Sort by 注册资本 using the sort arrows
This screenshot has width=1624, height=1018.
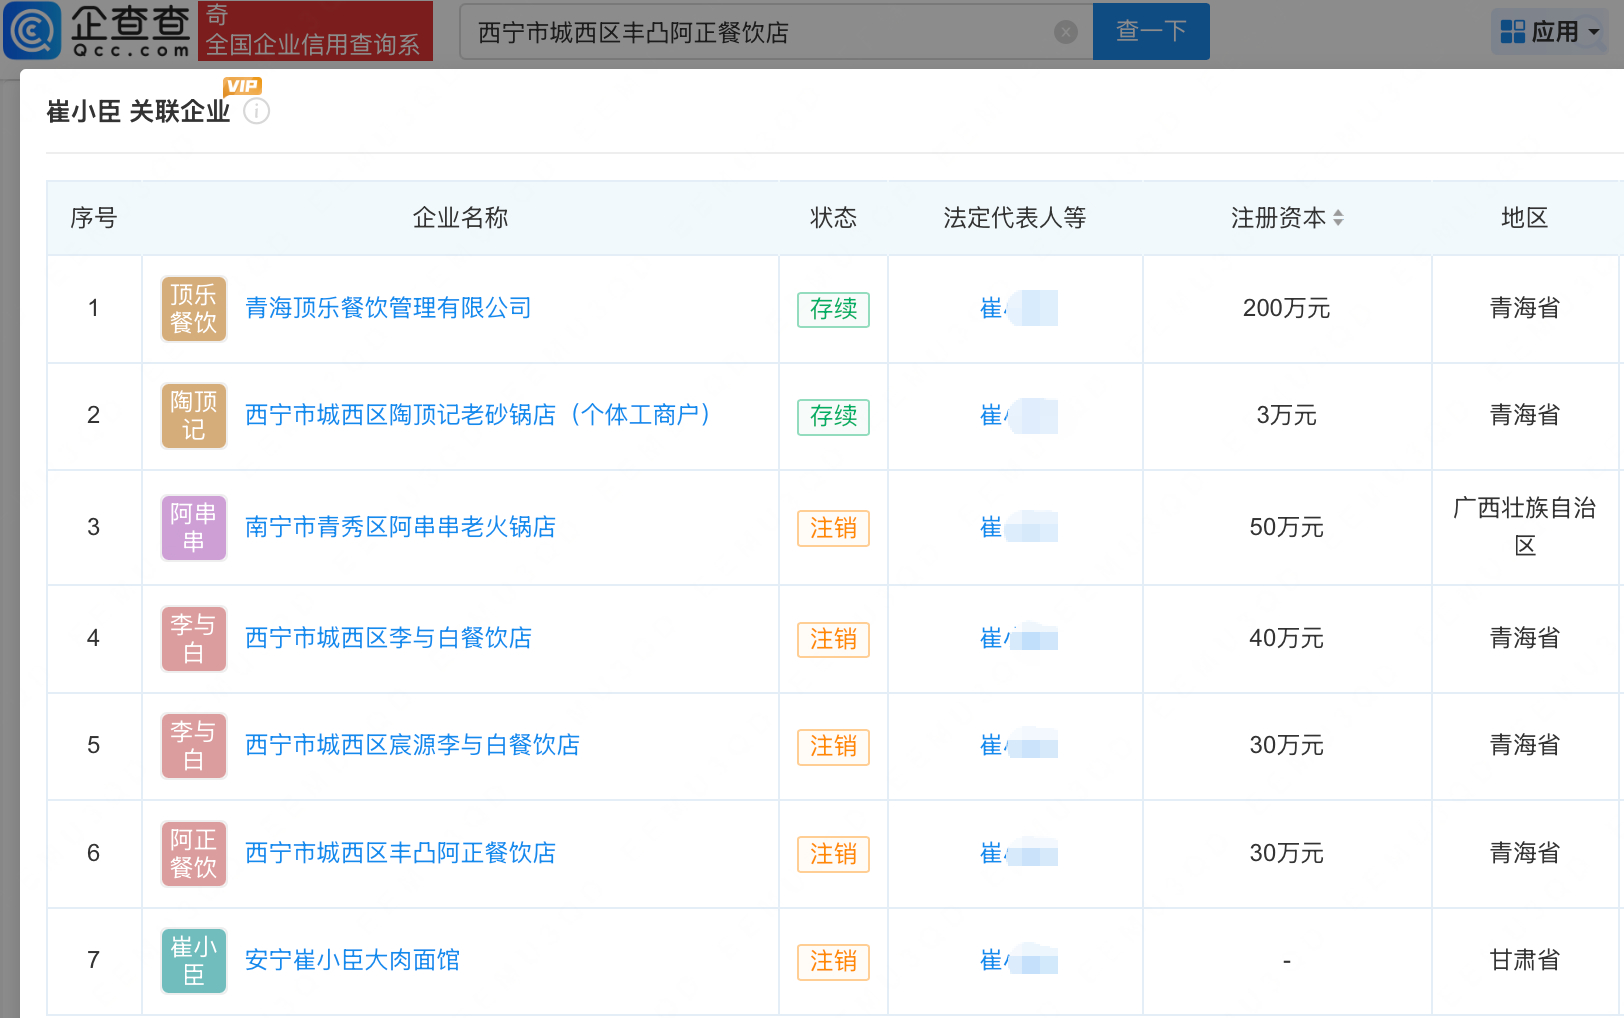(1338, 218)
